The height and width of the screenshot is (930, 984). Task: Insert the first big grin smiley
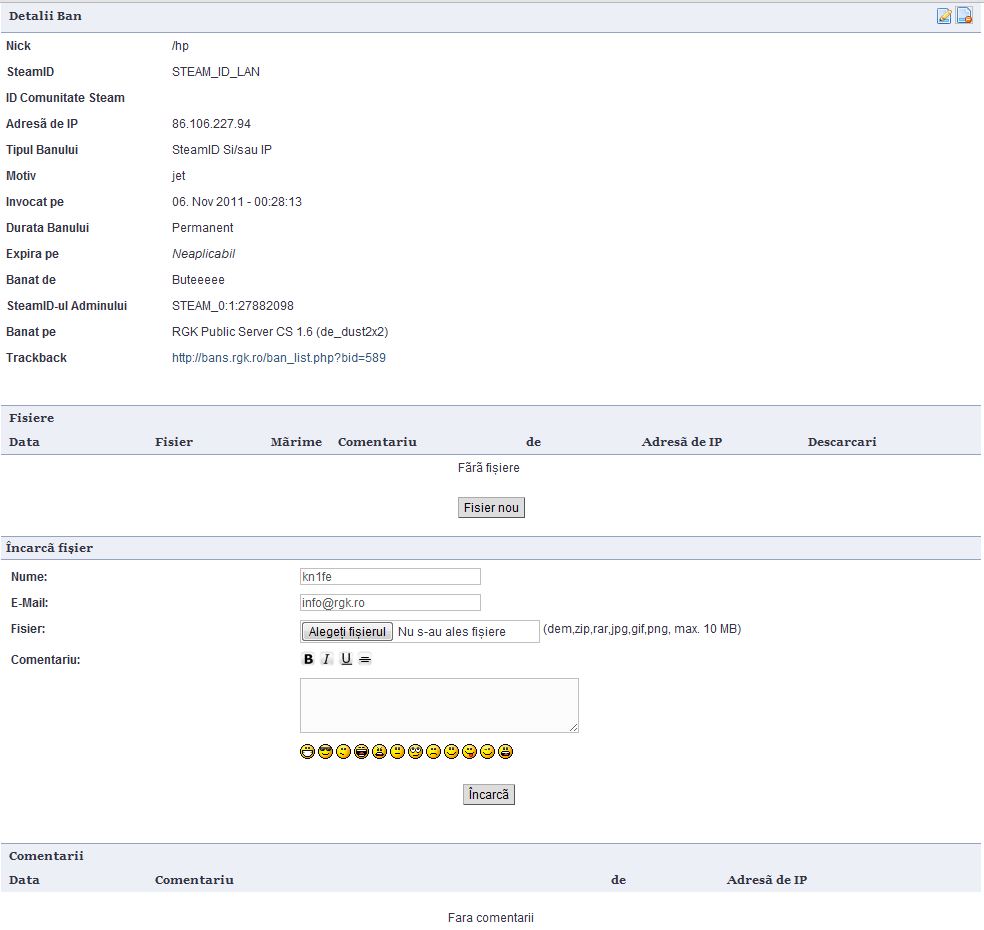(x=307, y=752)
